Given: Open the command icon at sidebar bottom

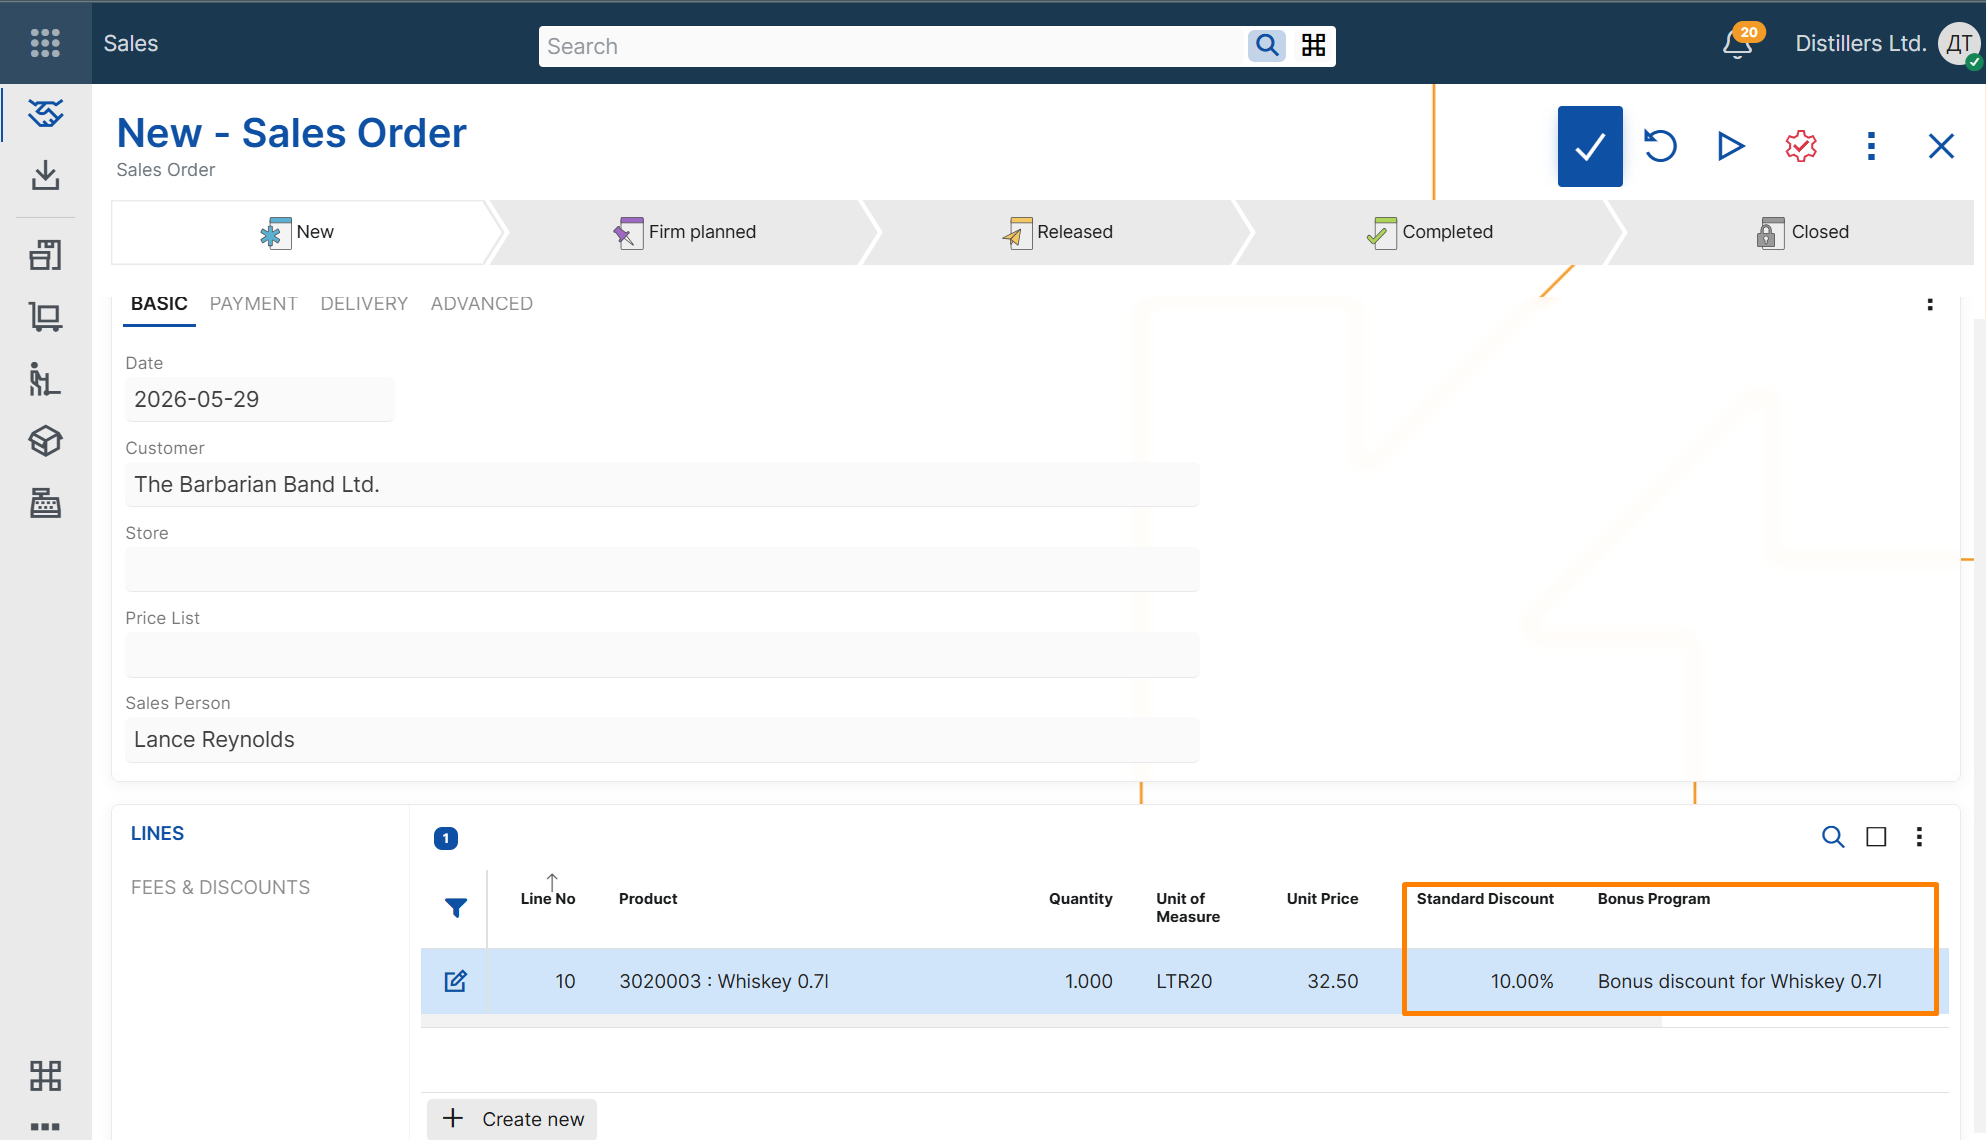Looking at the screenshot, I should pyautogui.click(x=45, y=1076).
